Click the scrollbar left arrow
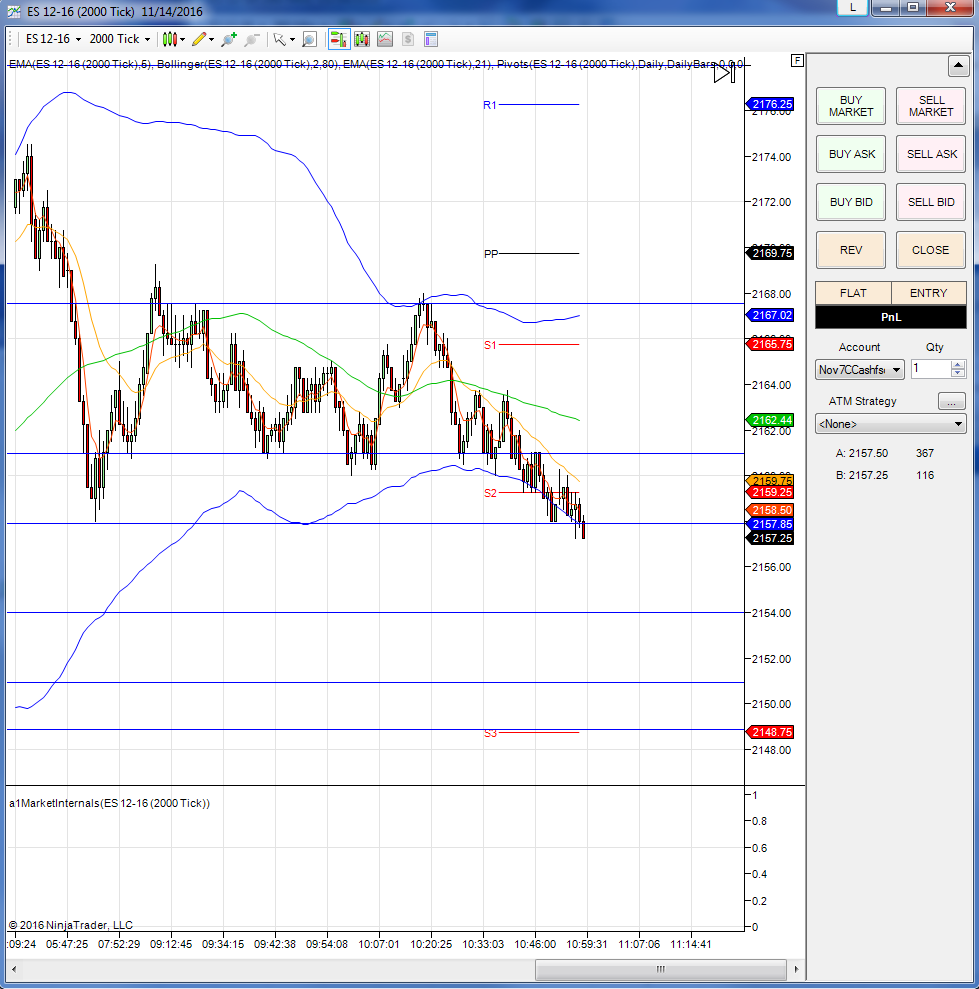979x989 pixels. 13,969
